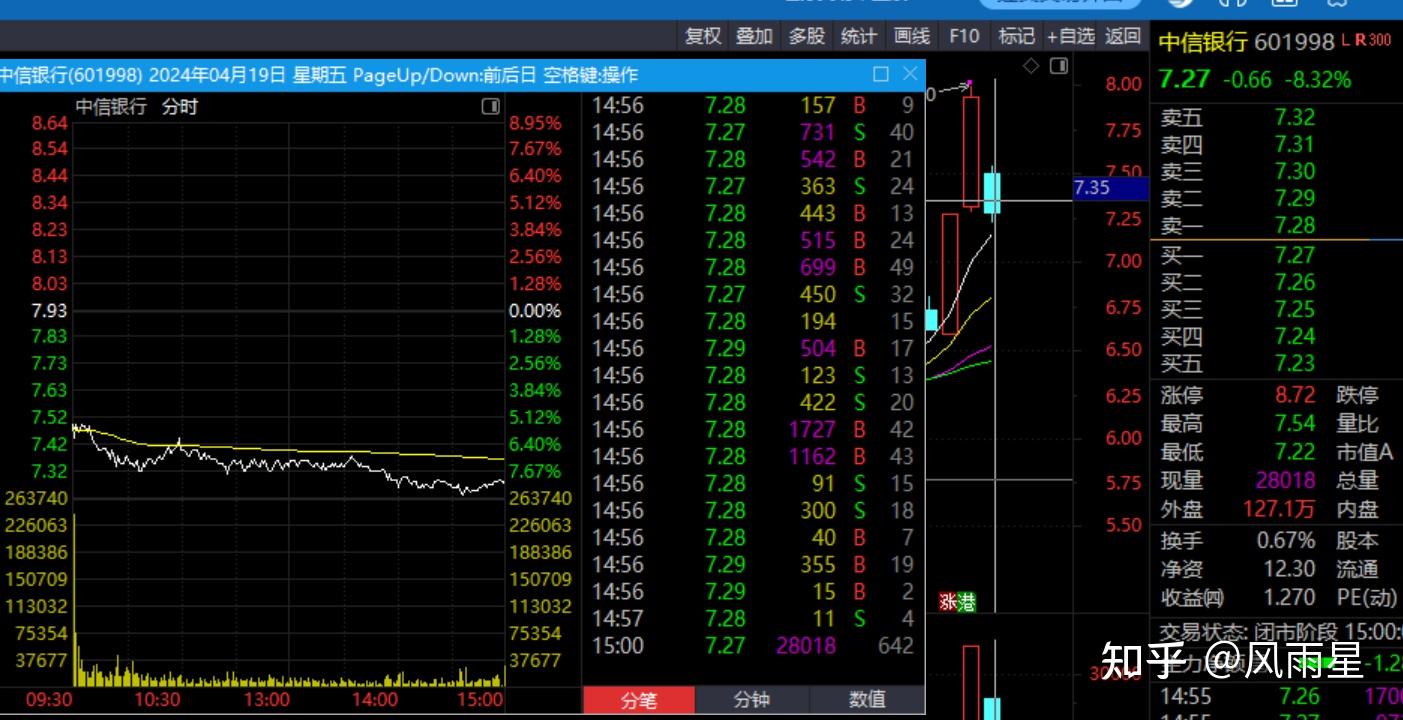Viewport: 1403px width, 720px height.
Task: Click the L badge beside 601998
Action: coord(1346,40)
